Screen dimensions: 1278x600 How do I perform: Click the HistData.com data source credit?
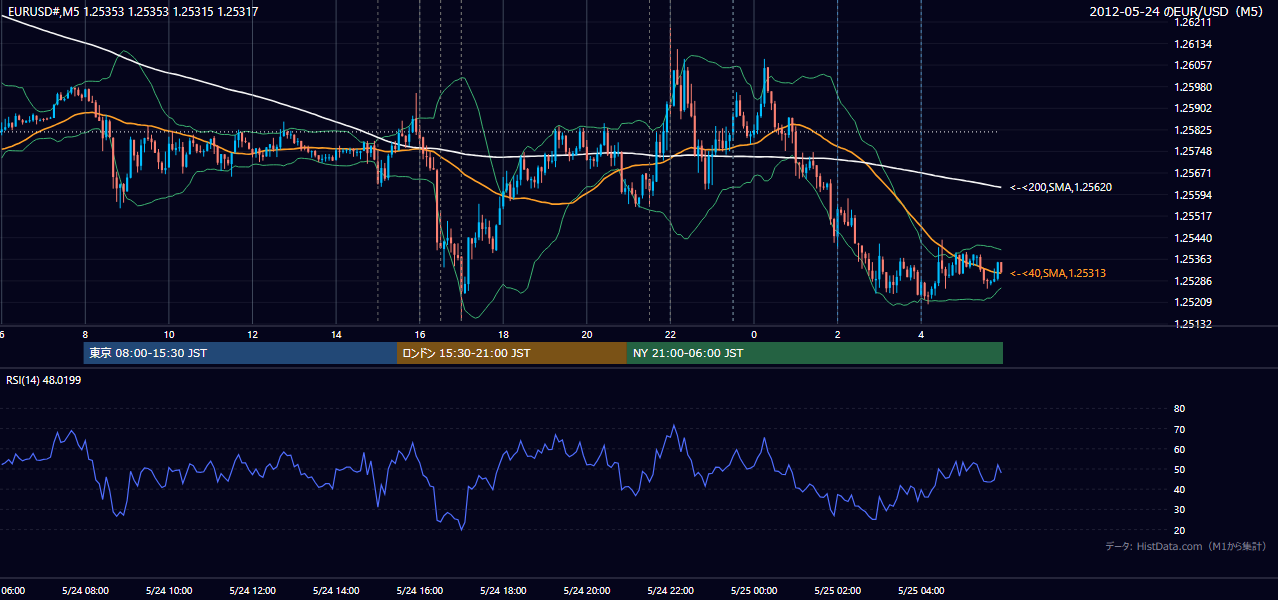[x=1185, y=546]
